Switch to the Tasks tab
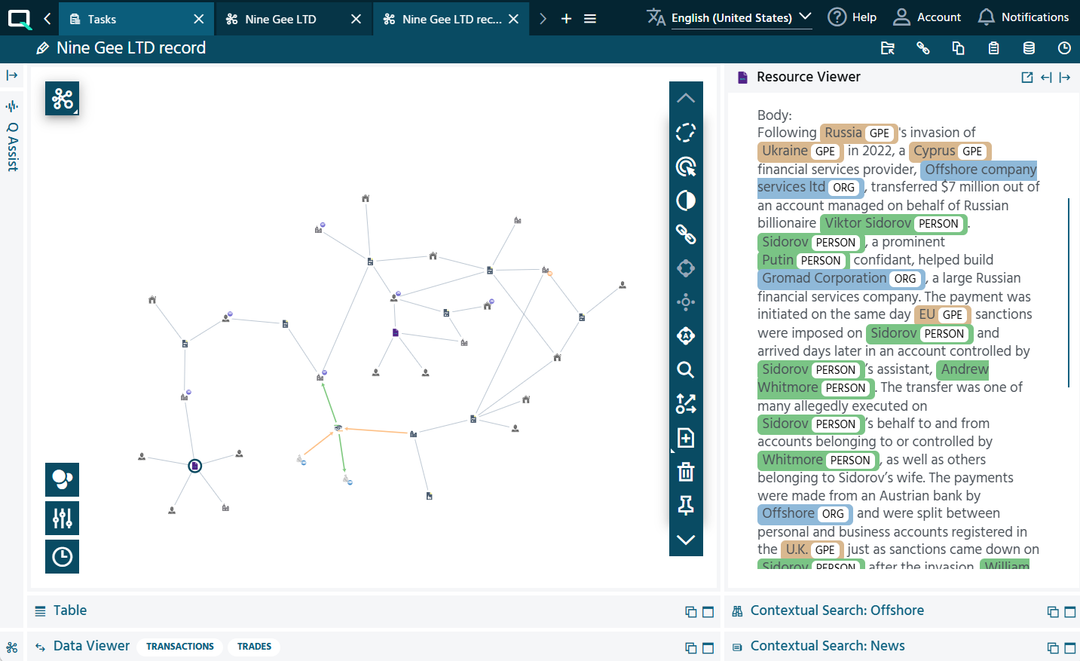The image size is (1080, 661). point(103,17)
